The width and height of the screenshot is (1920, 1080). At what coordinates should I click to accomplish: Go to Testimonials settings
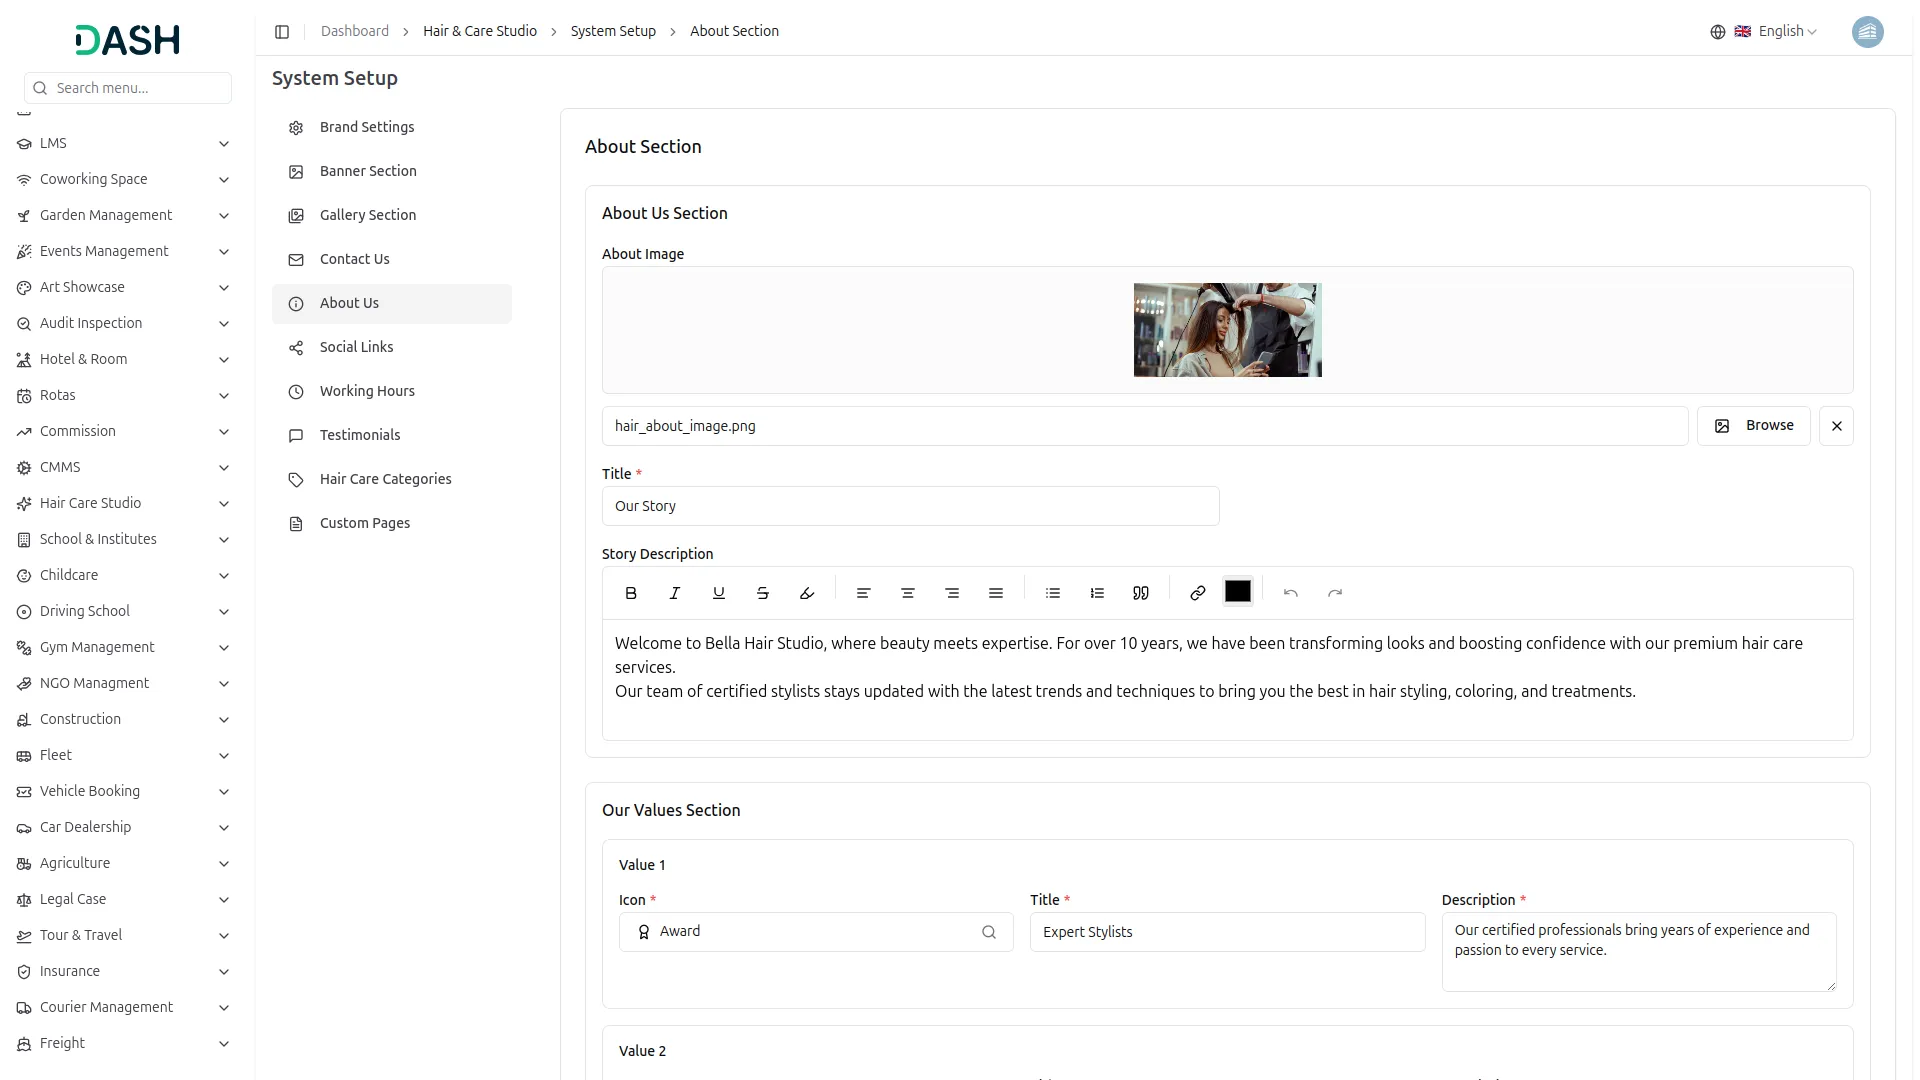[392, 436]
